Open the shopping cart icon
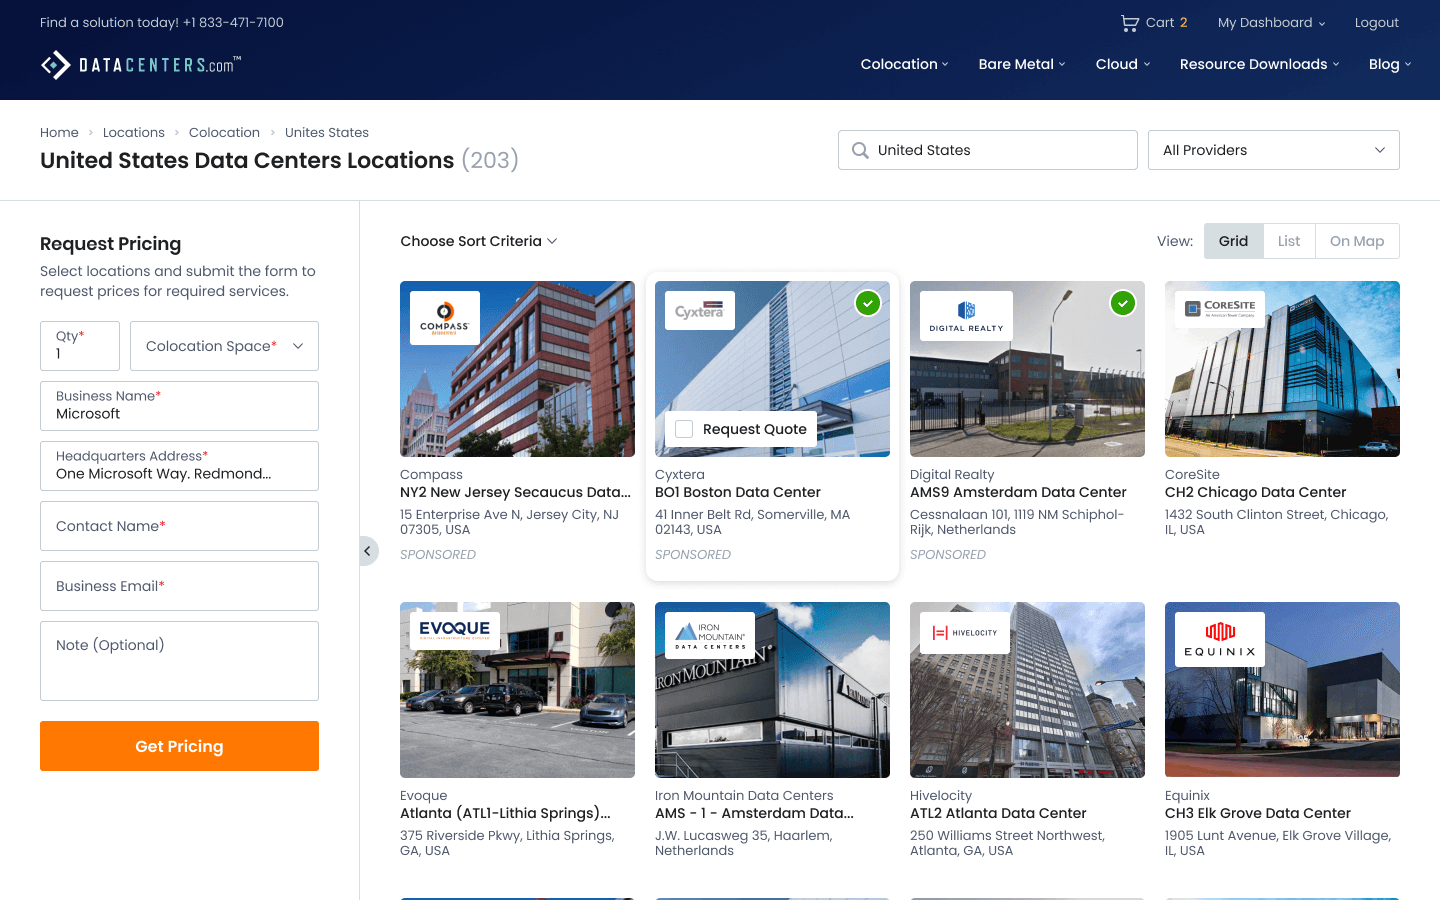 coord(1130,23)
